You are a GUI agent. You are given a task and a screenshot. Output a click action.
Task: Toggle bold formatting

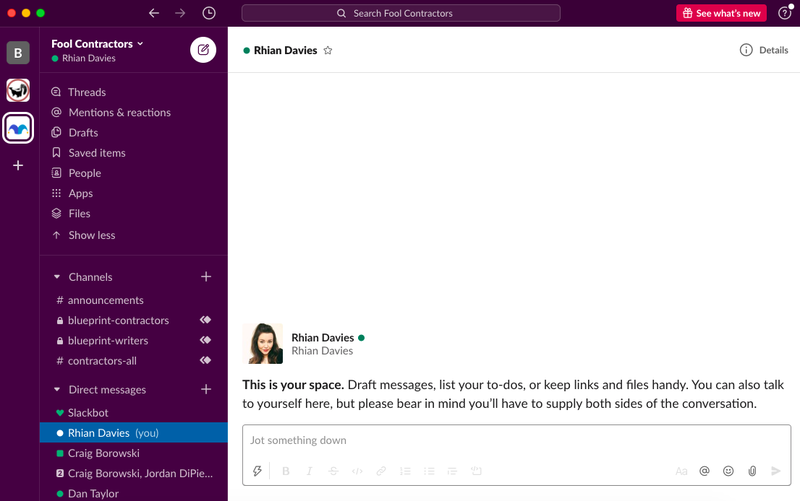[286, 471]
